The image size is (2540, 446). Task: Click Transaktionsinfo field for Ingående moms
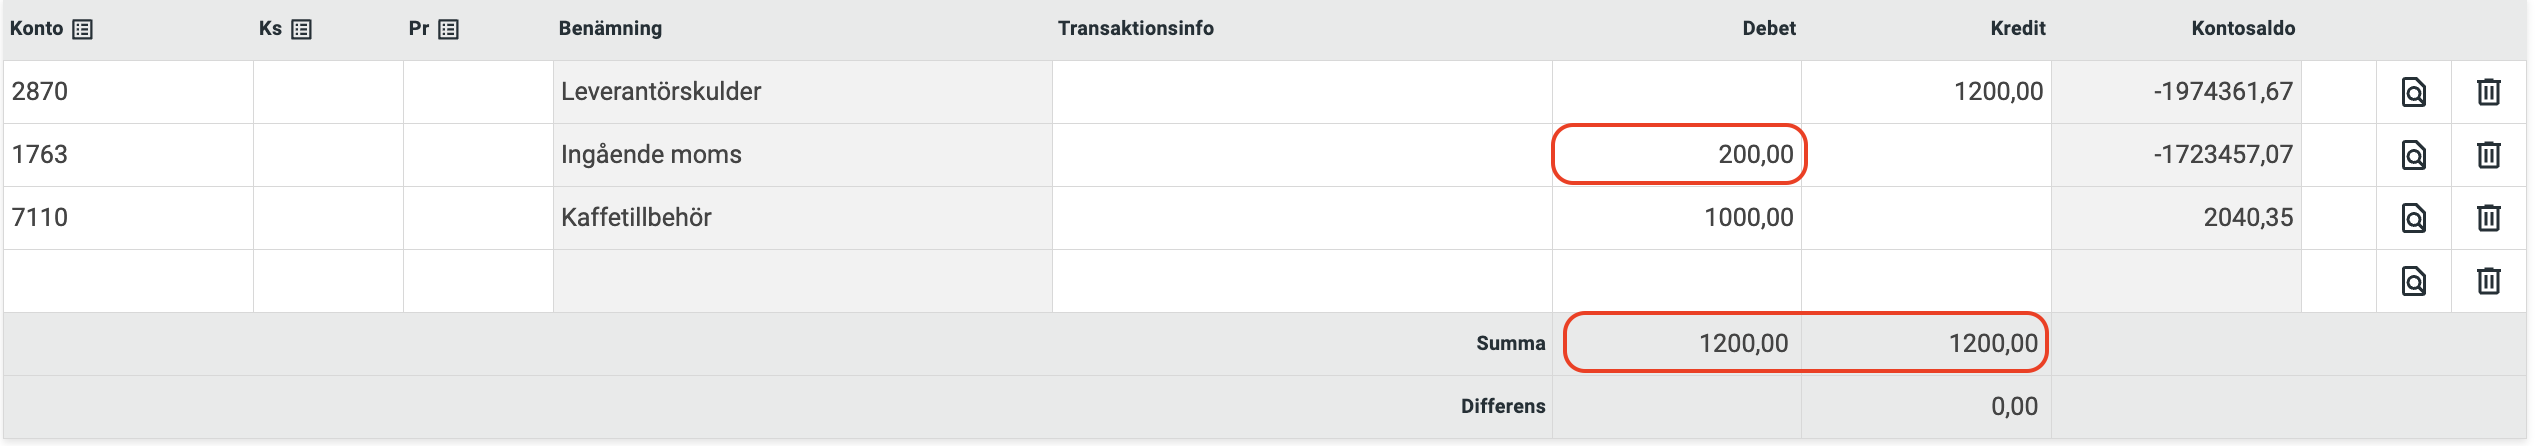point(1302,155)
